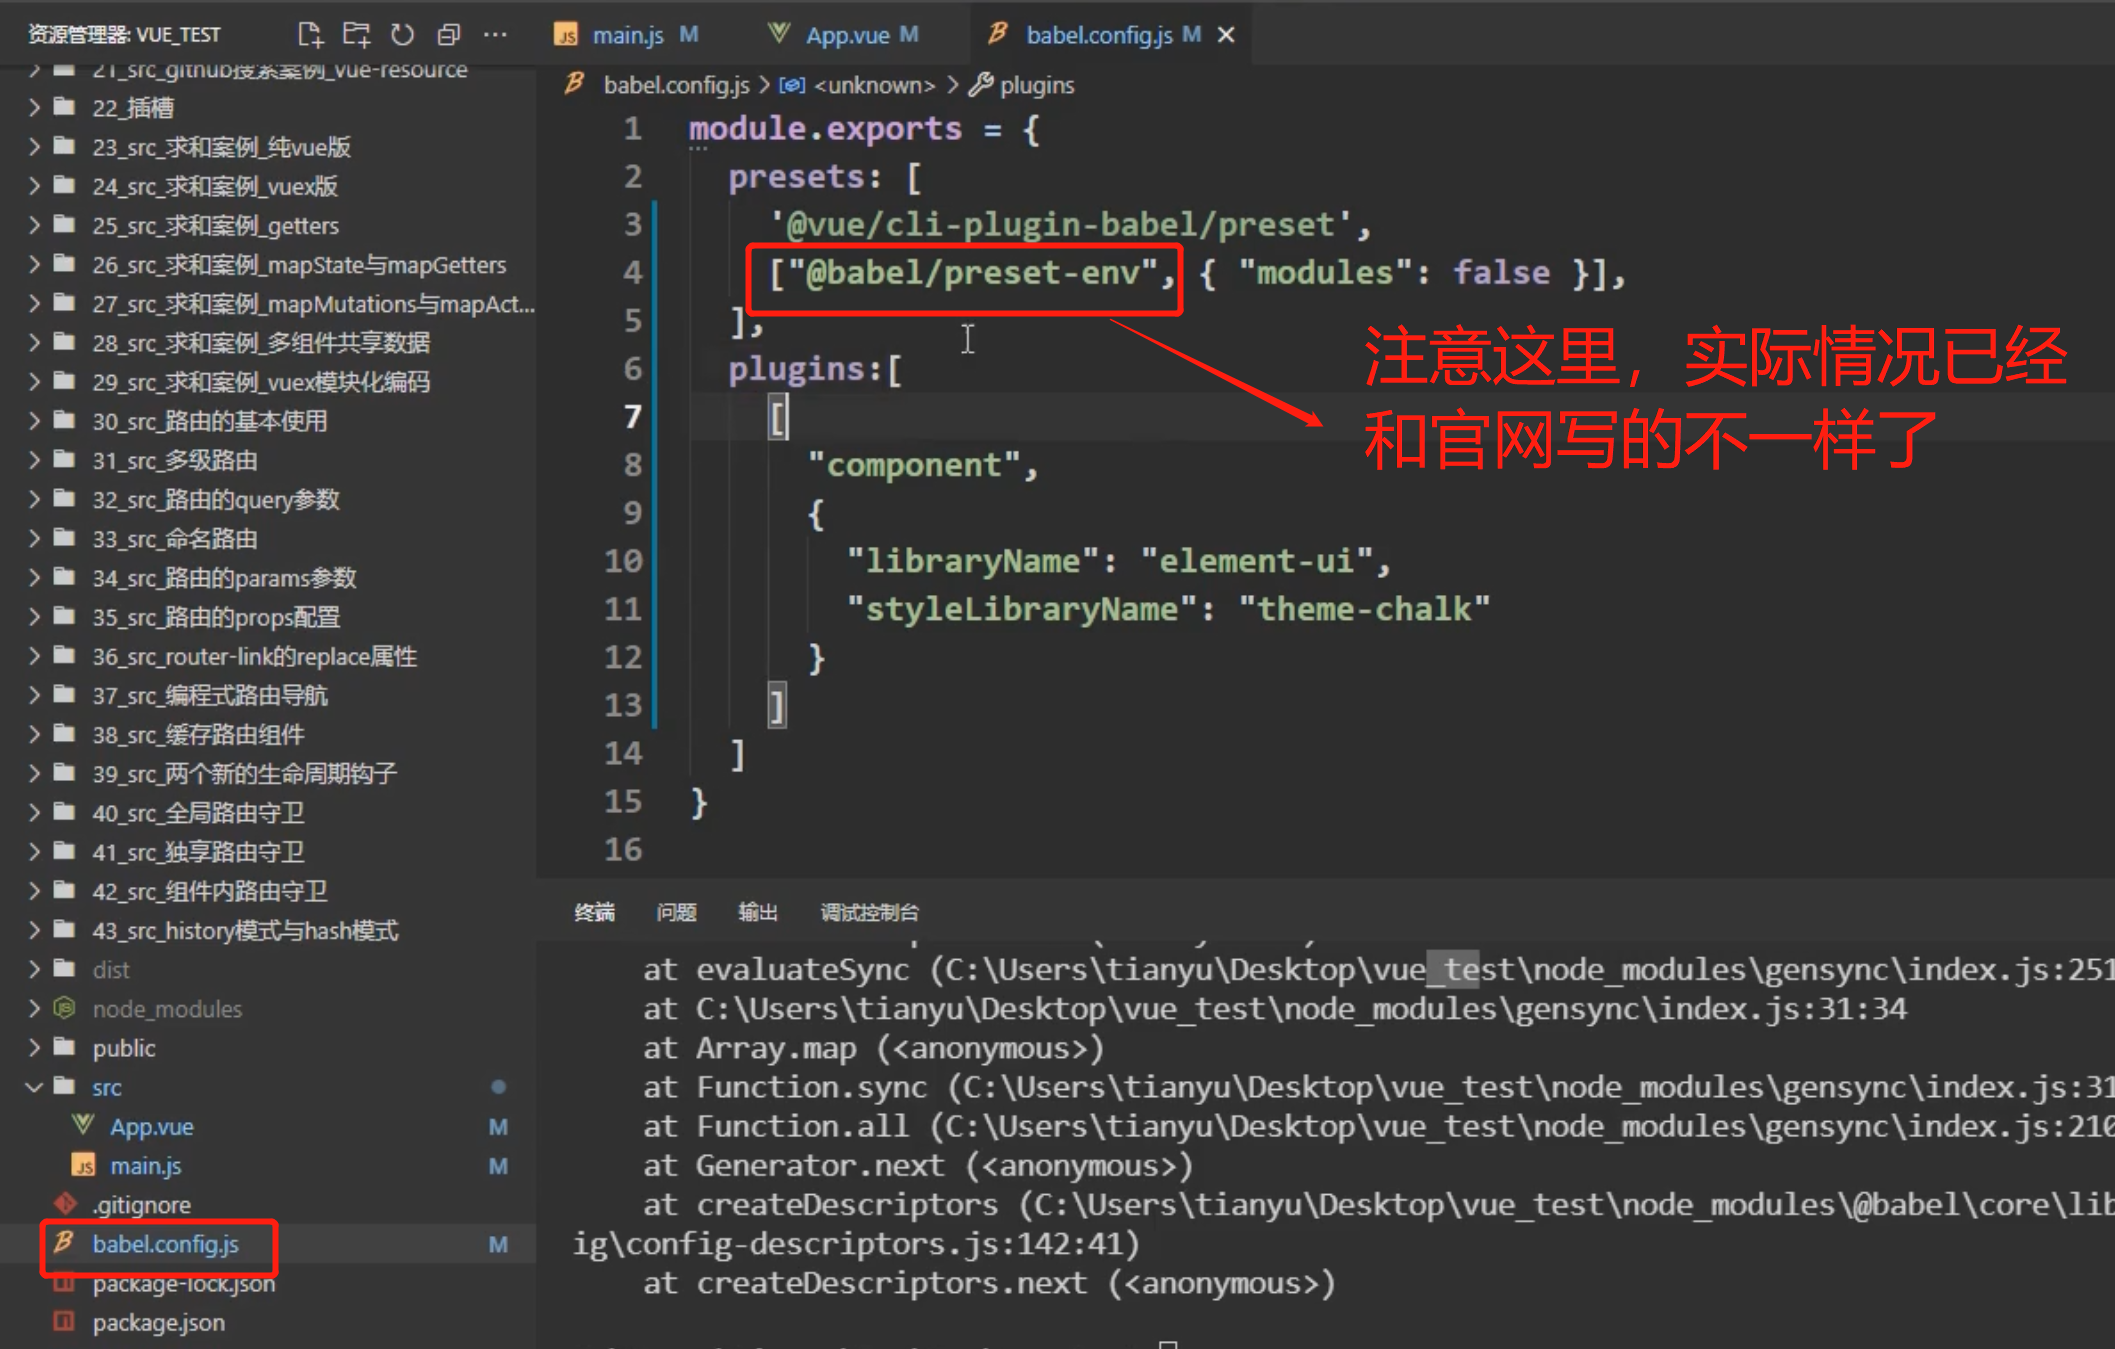Open main.js in the src folder tree

coord(145,1166)
